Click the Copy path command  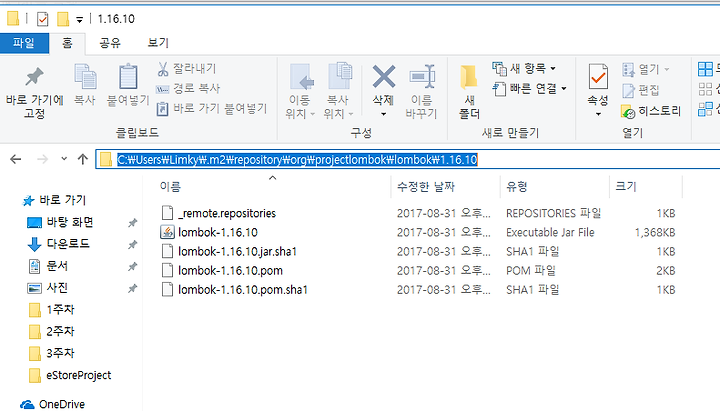coord(188,89)
